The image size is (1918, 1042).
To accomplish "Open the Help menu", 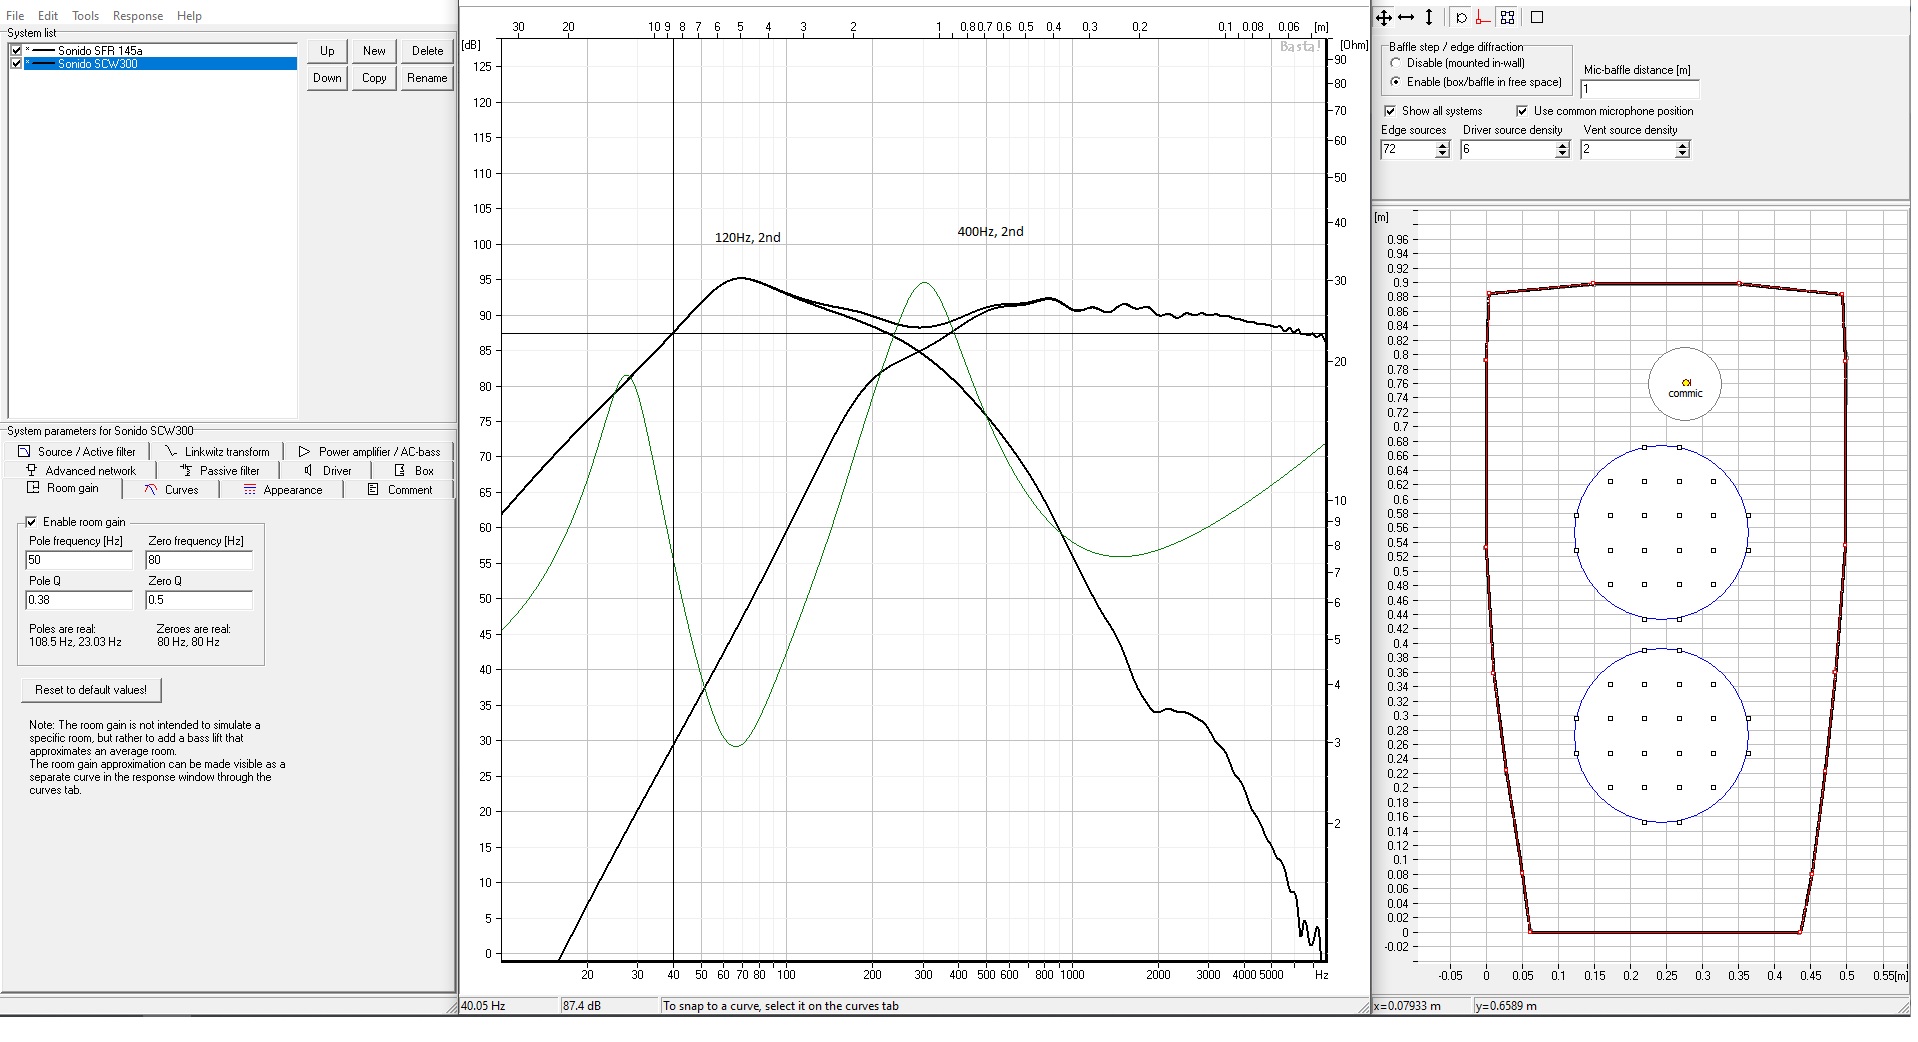I will pos(189,16).
